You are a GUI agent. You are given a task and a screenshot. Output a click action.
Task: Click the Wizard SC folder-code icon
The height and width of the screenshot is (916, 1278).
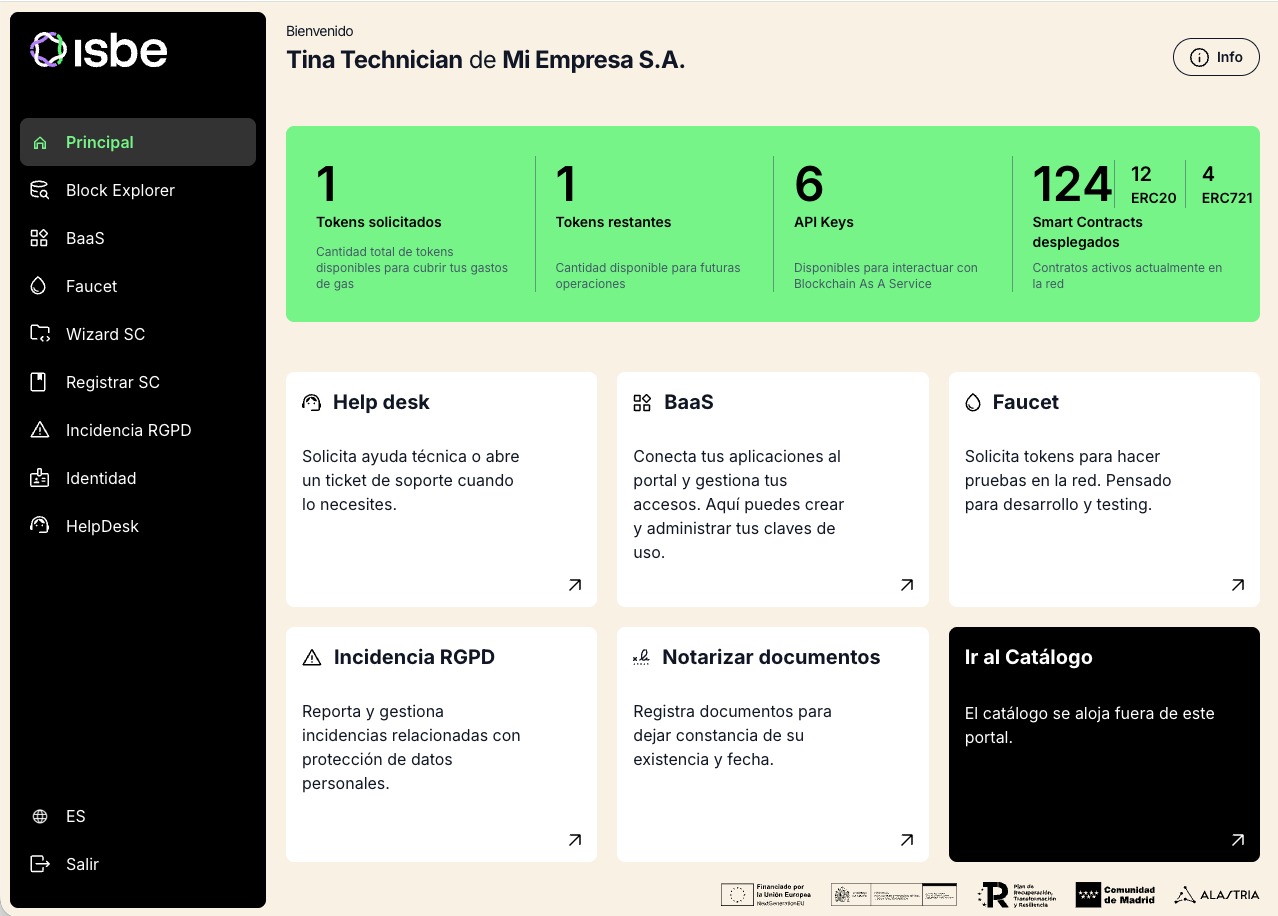pos(40,334)
